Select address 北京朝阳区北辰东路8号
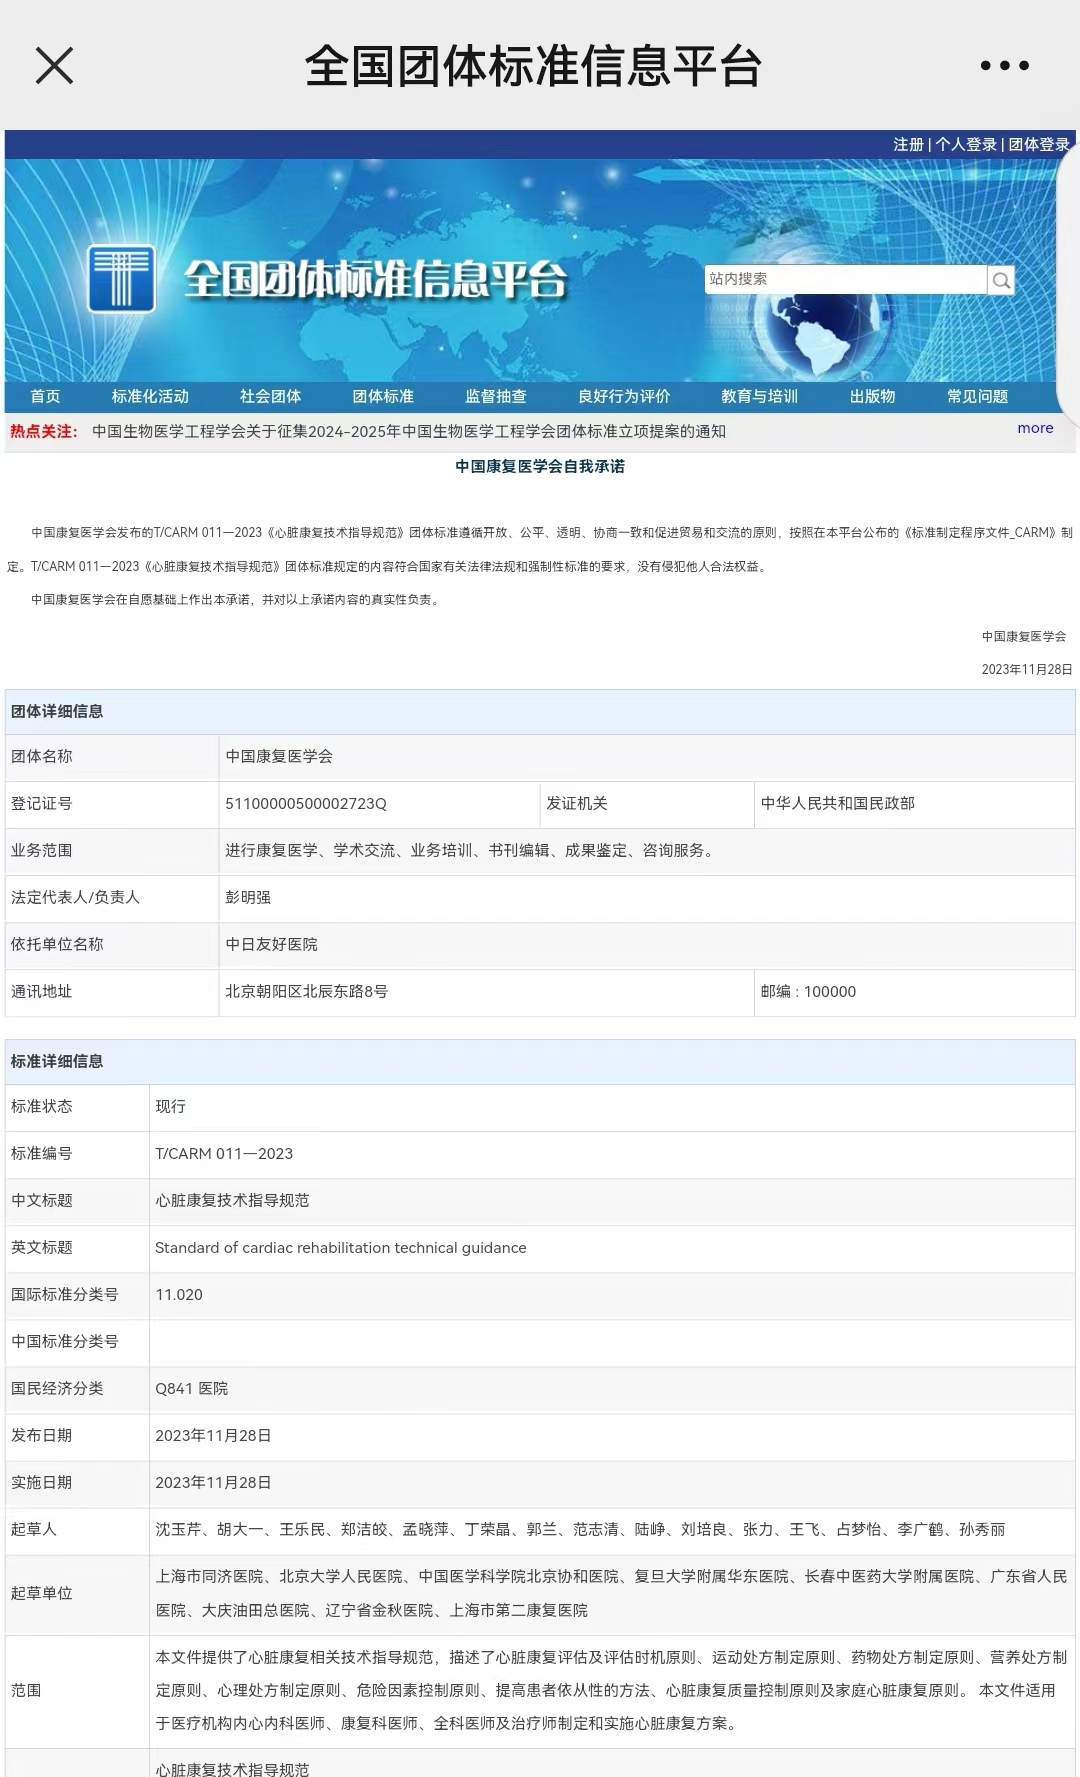Image resolution: width=1080 pixels, height=1777 pixels. 306,992
